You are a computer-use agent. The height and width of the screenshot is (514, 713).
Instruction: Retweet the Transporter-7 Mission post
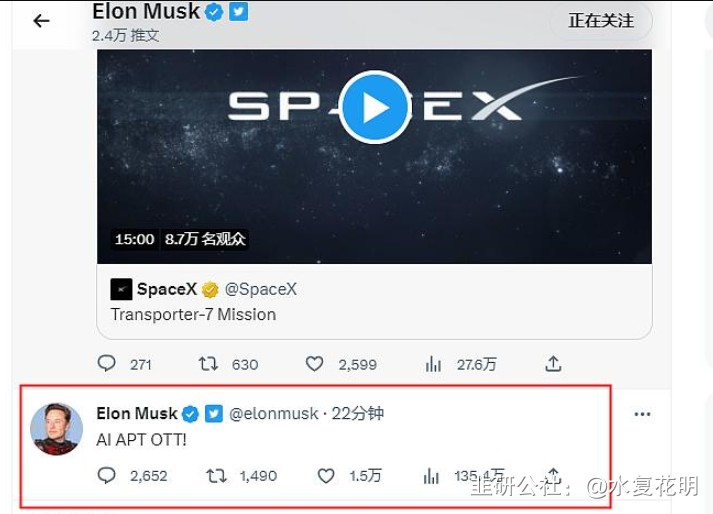208,364
